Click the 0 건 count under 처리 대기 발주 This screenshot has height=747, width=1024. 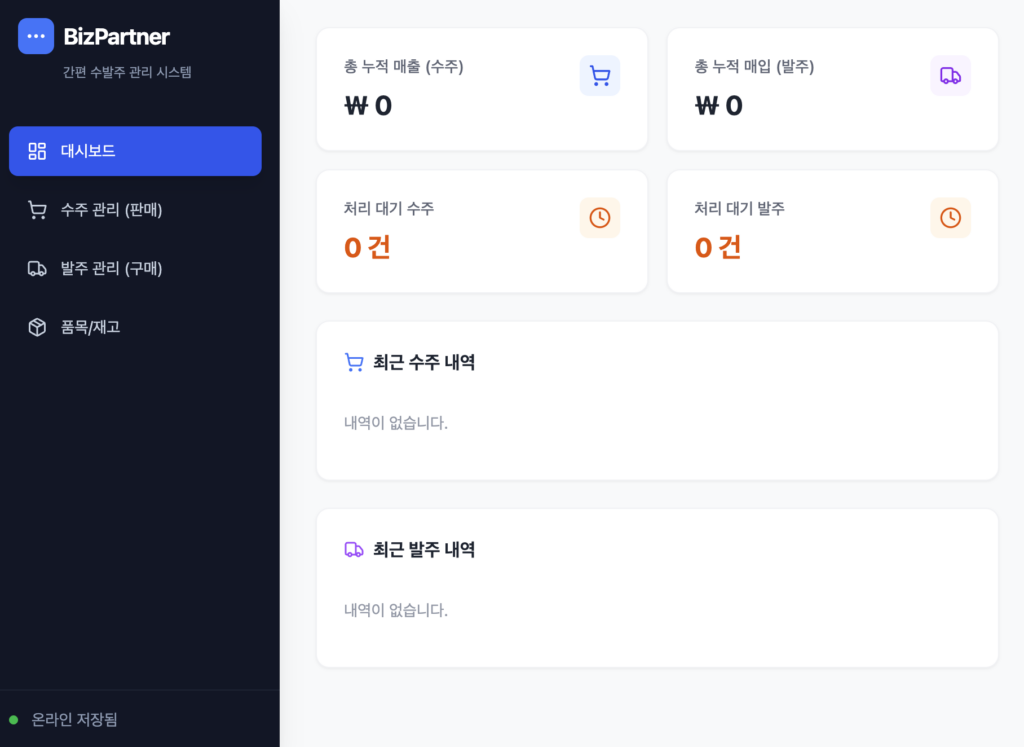(x=718, y=247)
